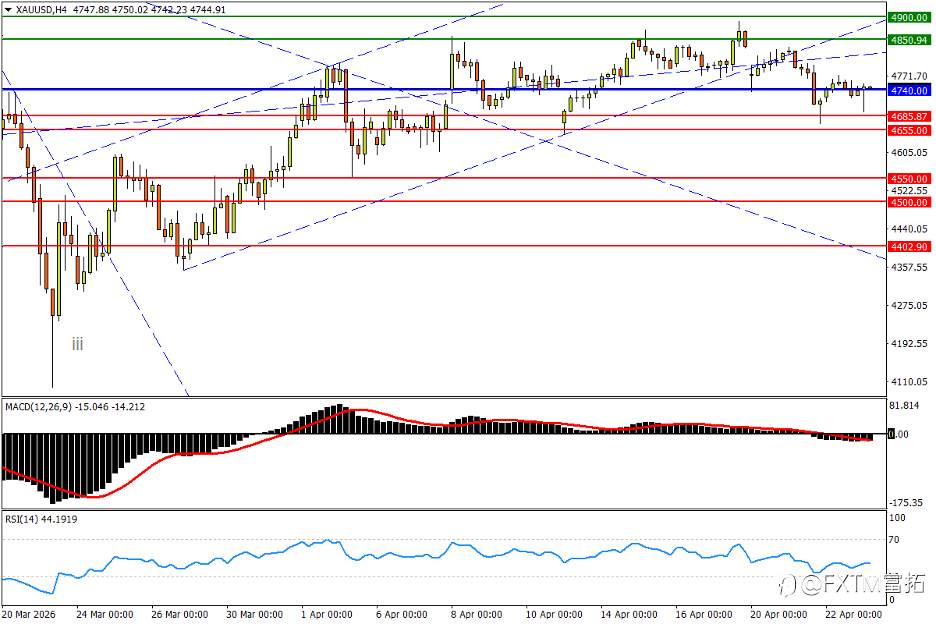
Task: Click the 'iii' wave label on chart
Action: 78,344
